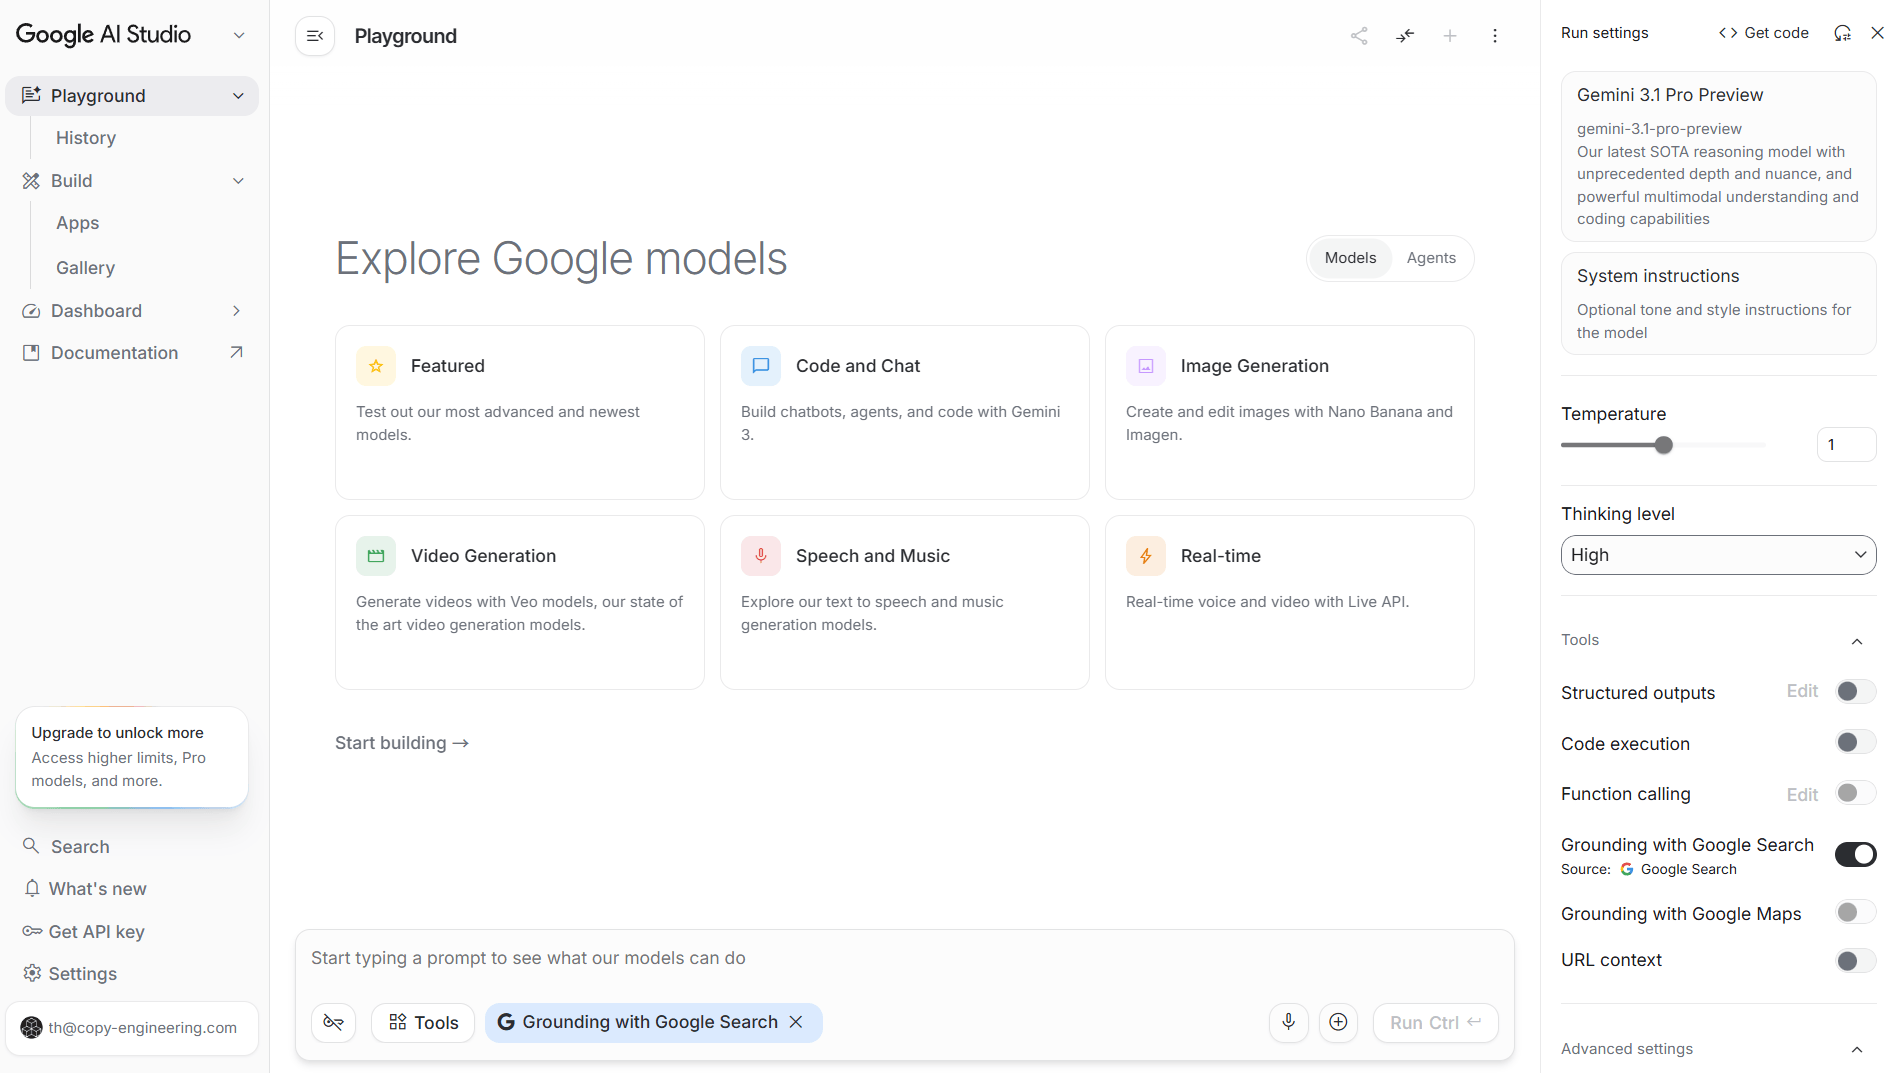Collapse the Advanced settings section
The width and height of the screenshot is (1896, 1073).
coord(1857,1049)
